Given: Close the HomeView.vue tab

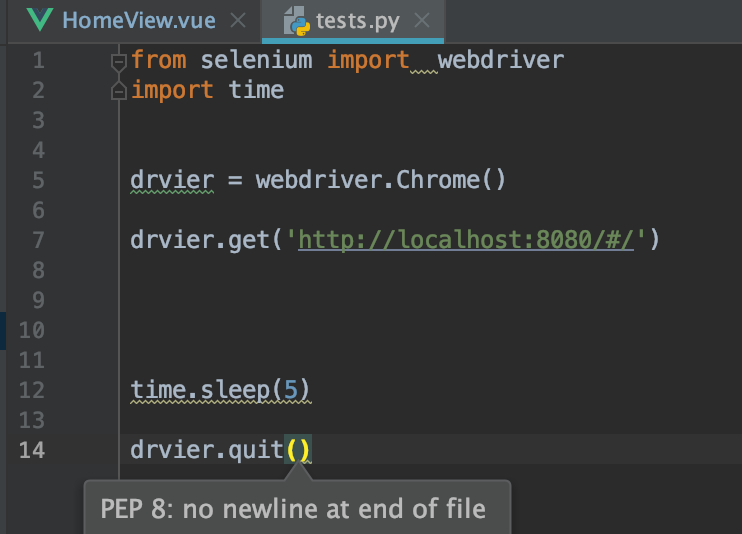Looking at the screenshot, I should click(238, 20).
